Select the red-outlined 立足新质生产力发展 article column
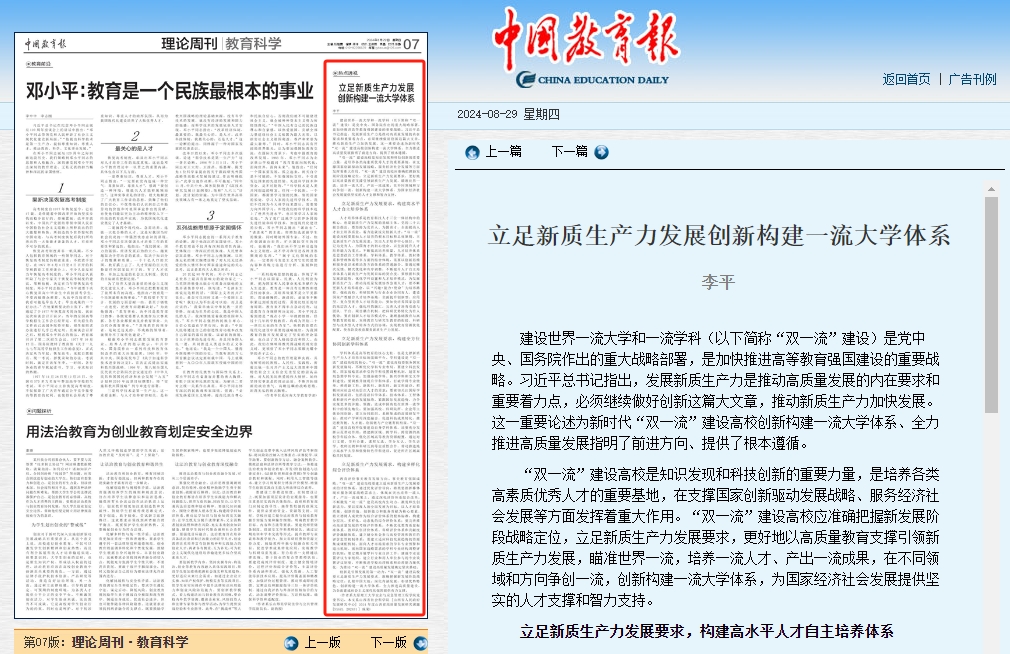The width and height of the screenshot is (1010, 654). (375, 340)
